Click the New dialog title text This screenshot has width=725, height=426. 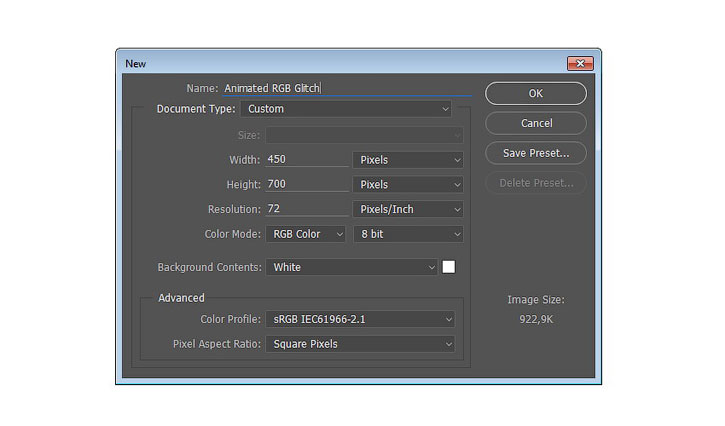pos(135,64)
